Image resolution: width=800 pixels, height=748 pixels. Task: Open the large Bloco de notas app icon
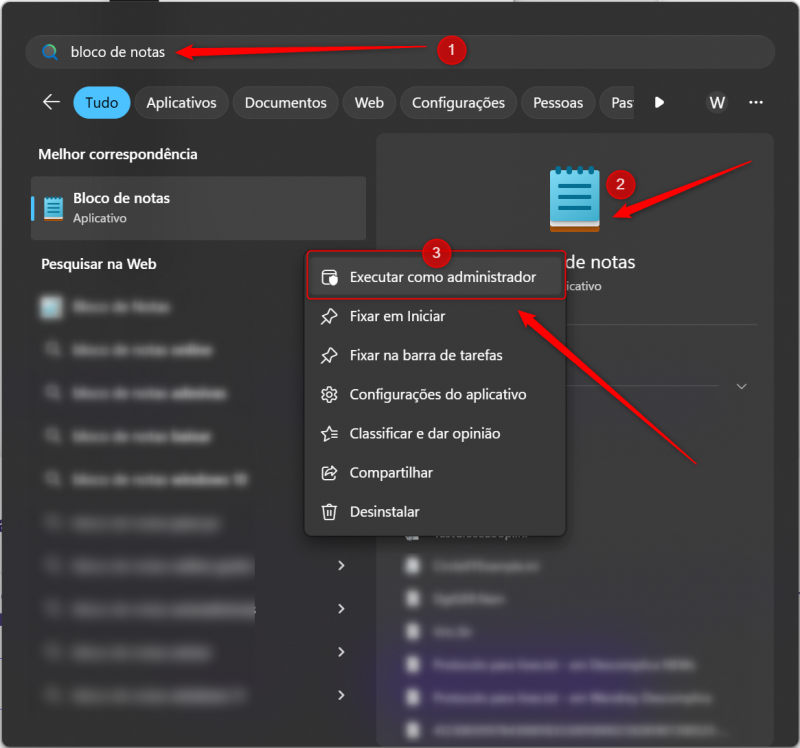tap(573, 198)
